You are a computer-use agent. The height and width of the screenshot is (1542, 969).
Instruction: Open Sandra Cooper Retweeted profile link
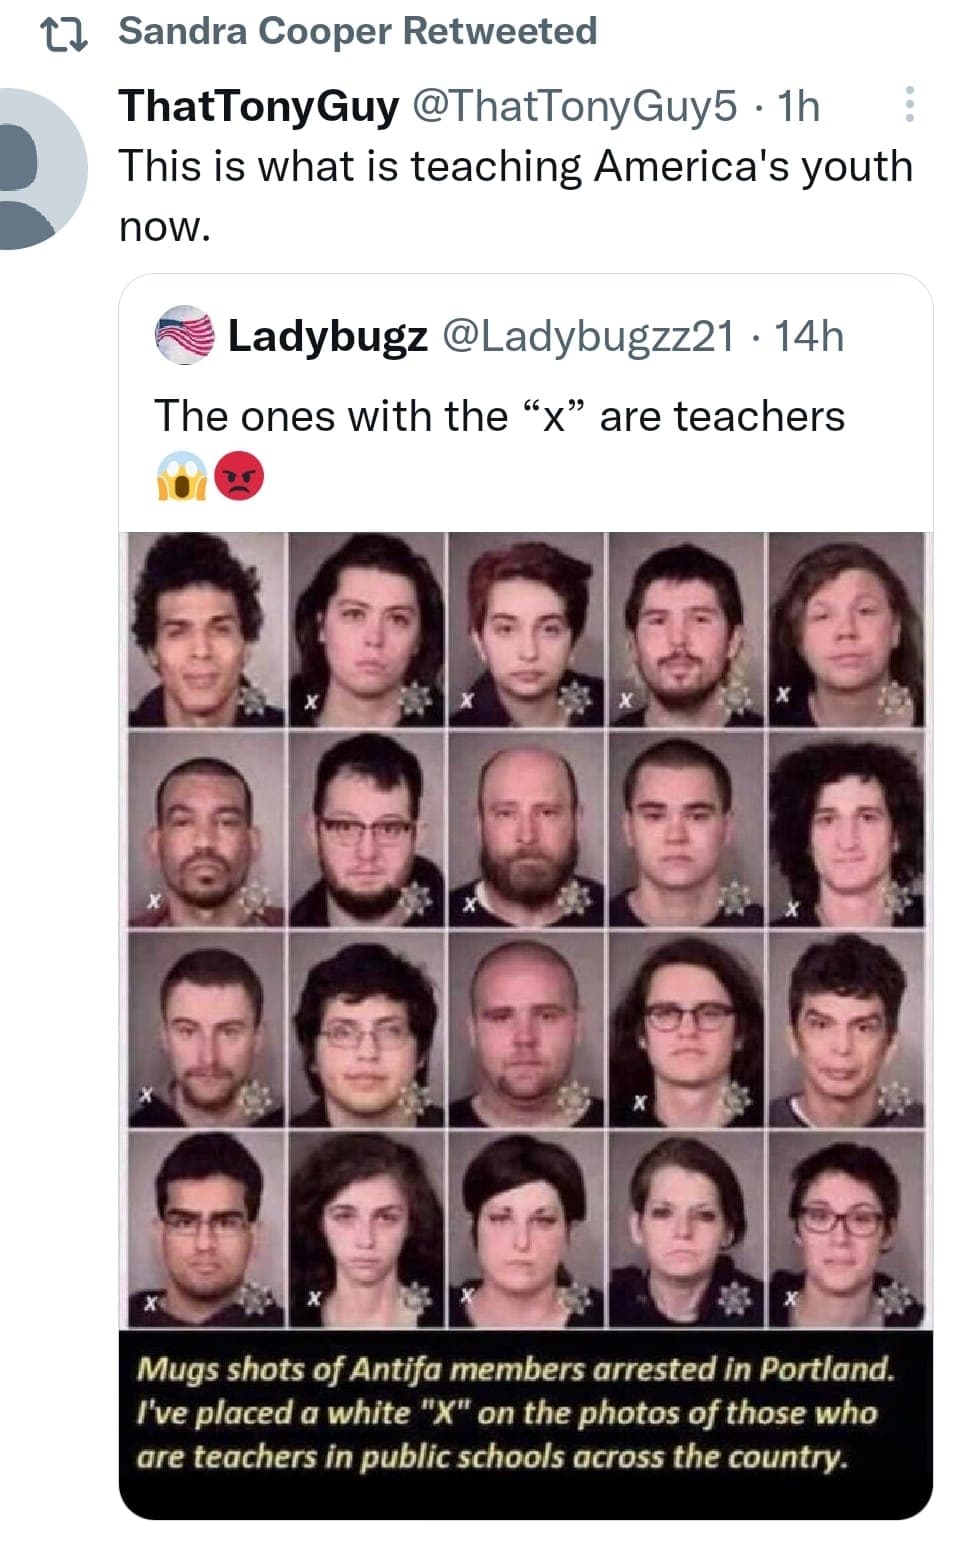pos(357,31)
